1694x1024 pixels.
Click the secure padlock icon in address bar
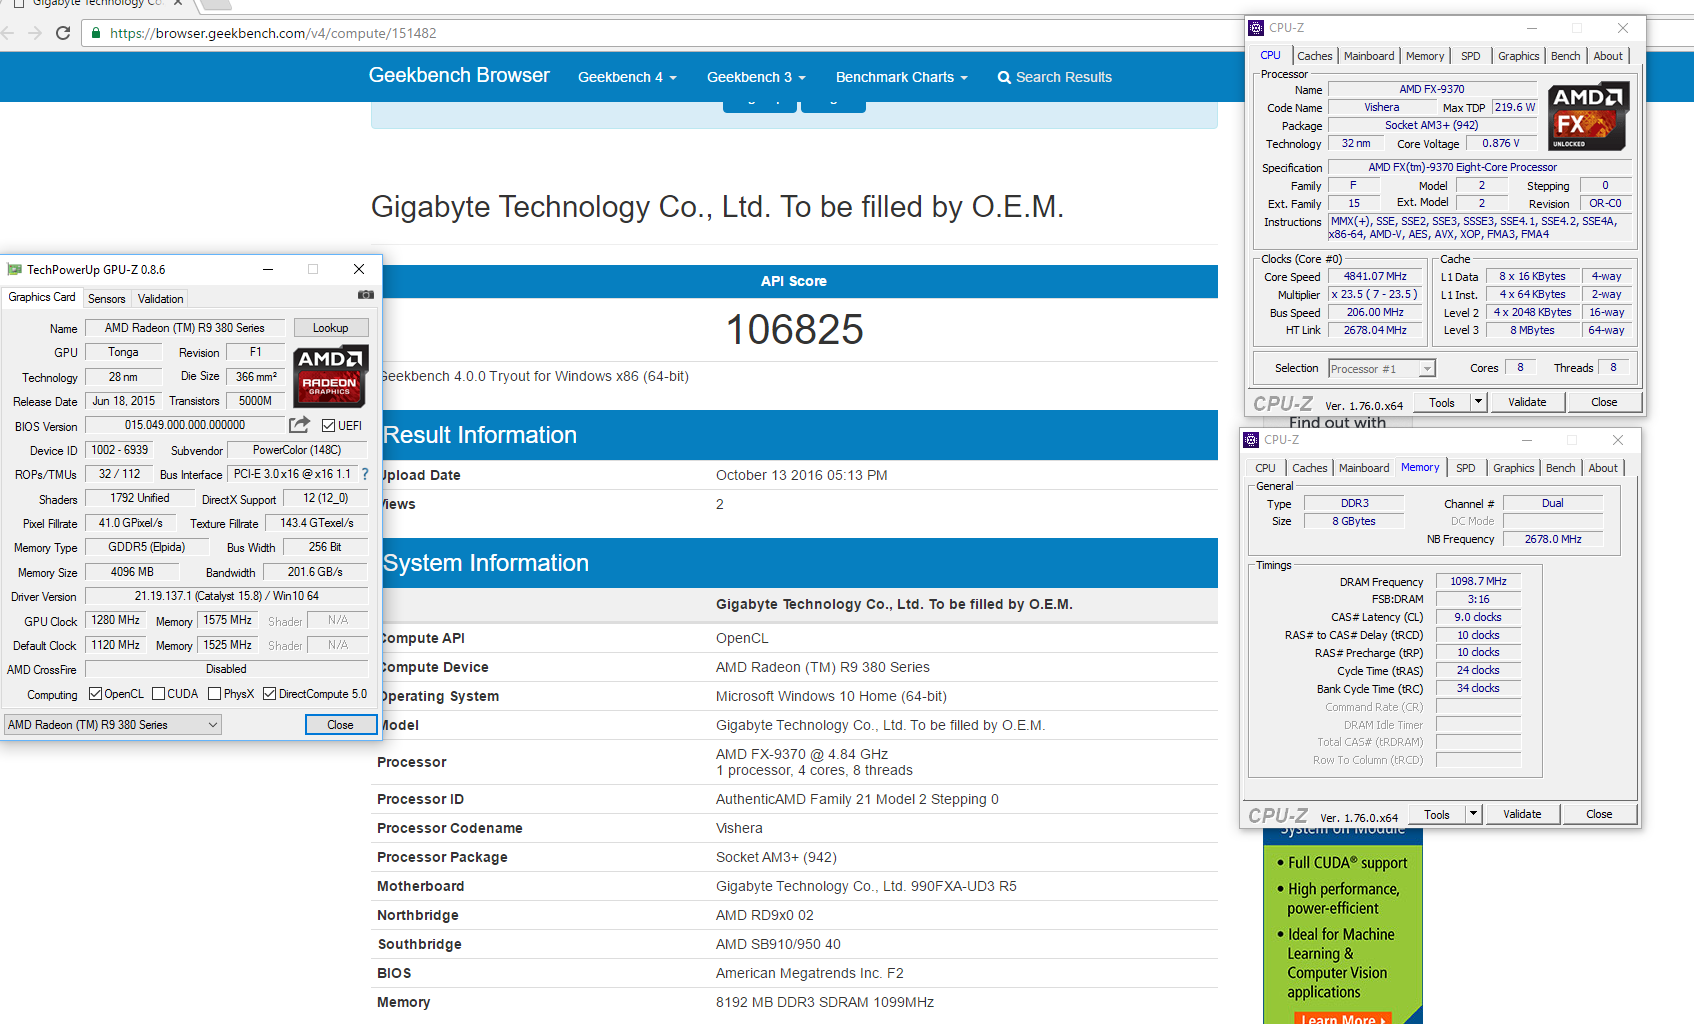[x=96, y=33]
